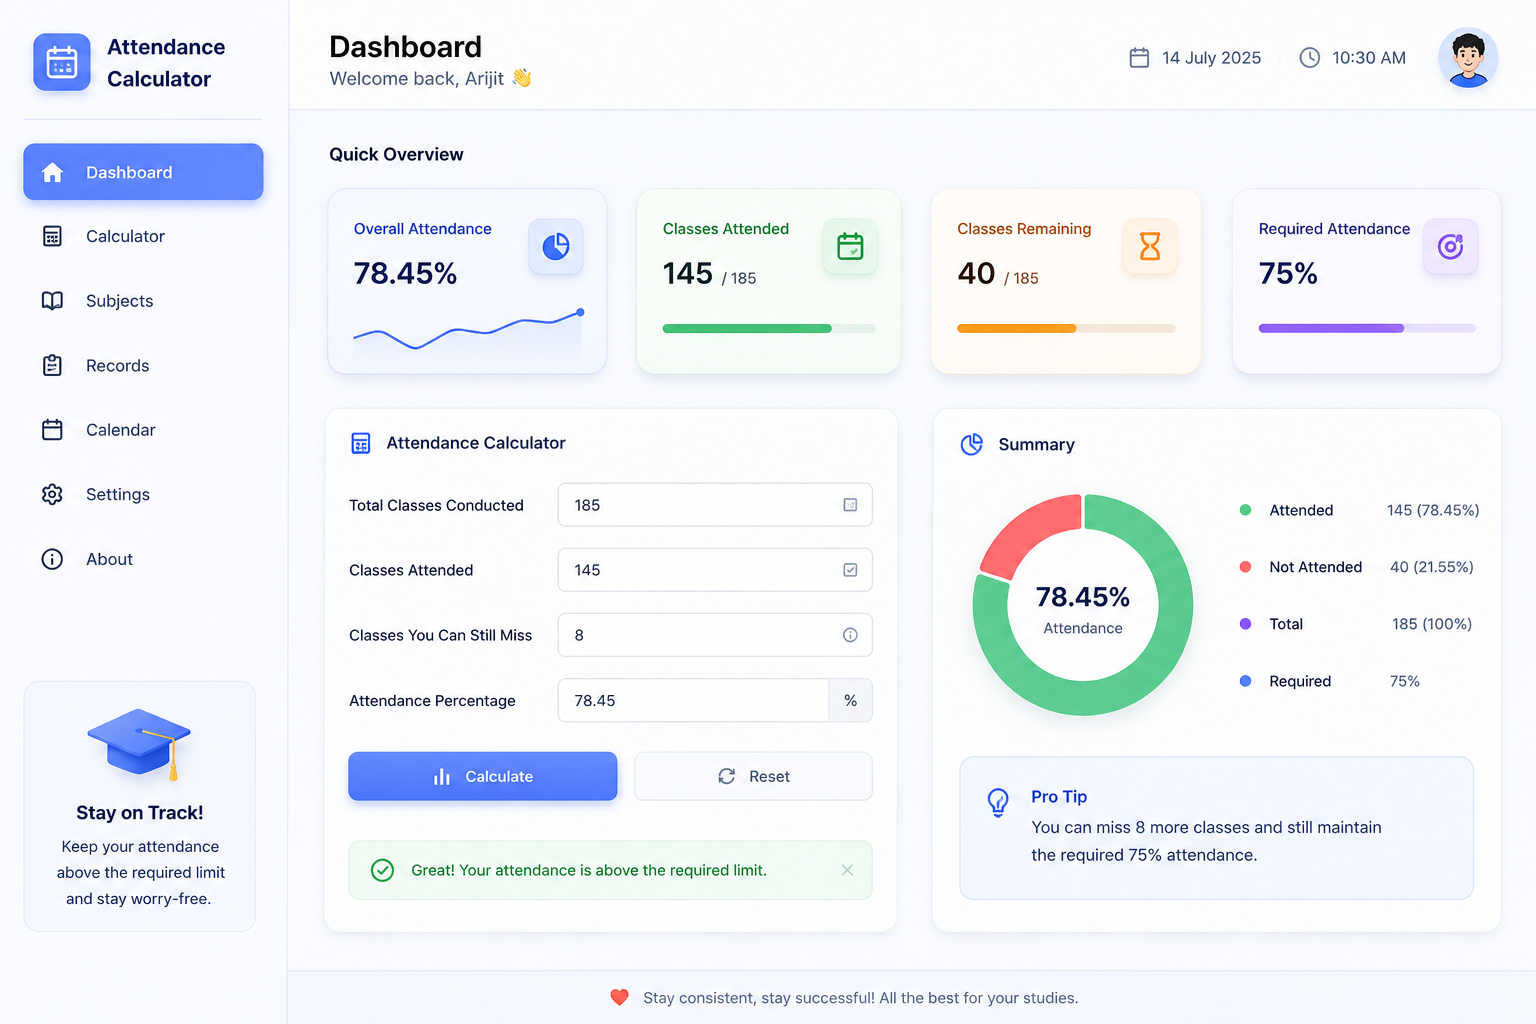
Task: Click the % suffix on Attendance Percentage
Action: [x=850, y=700]
